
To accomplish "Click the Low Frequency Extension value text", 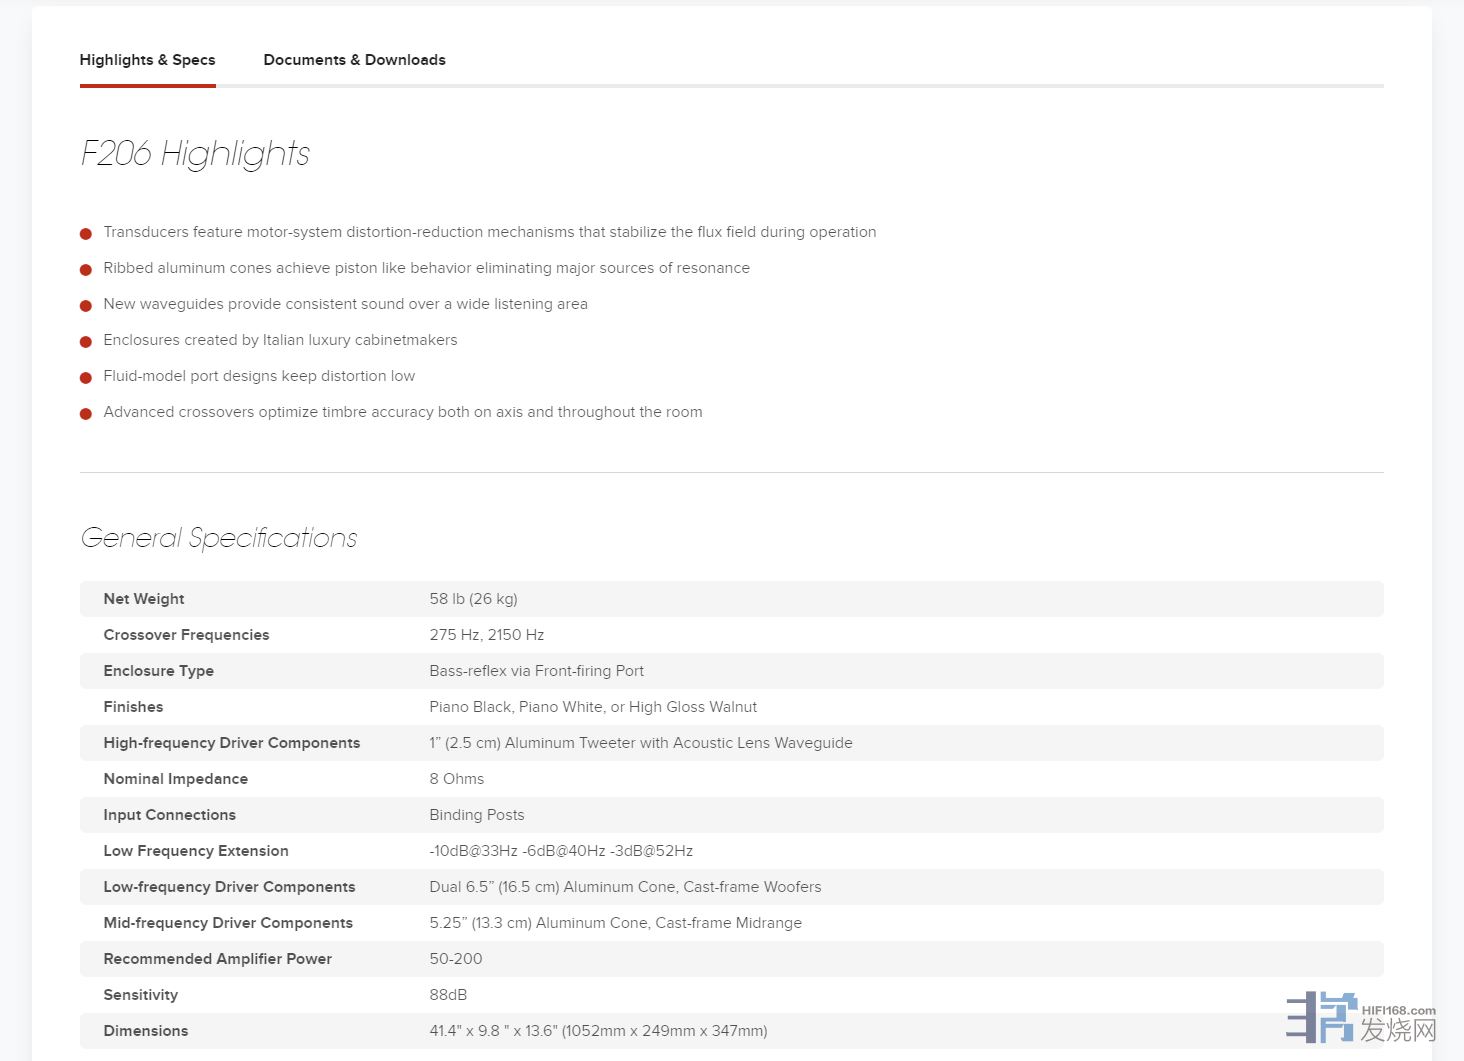I will coord(561,851).
